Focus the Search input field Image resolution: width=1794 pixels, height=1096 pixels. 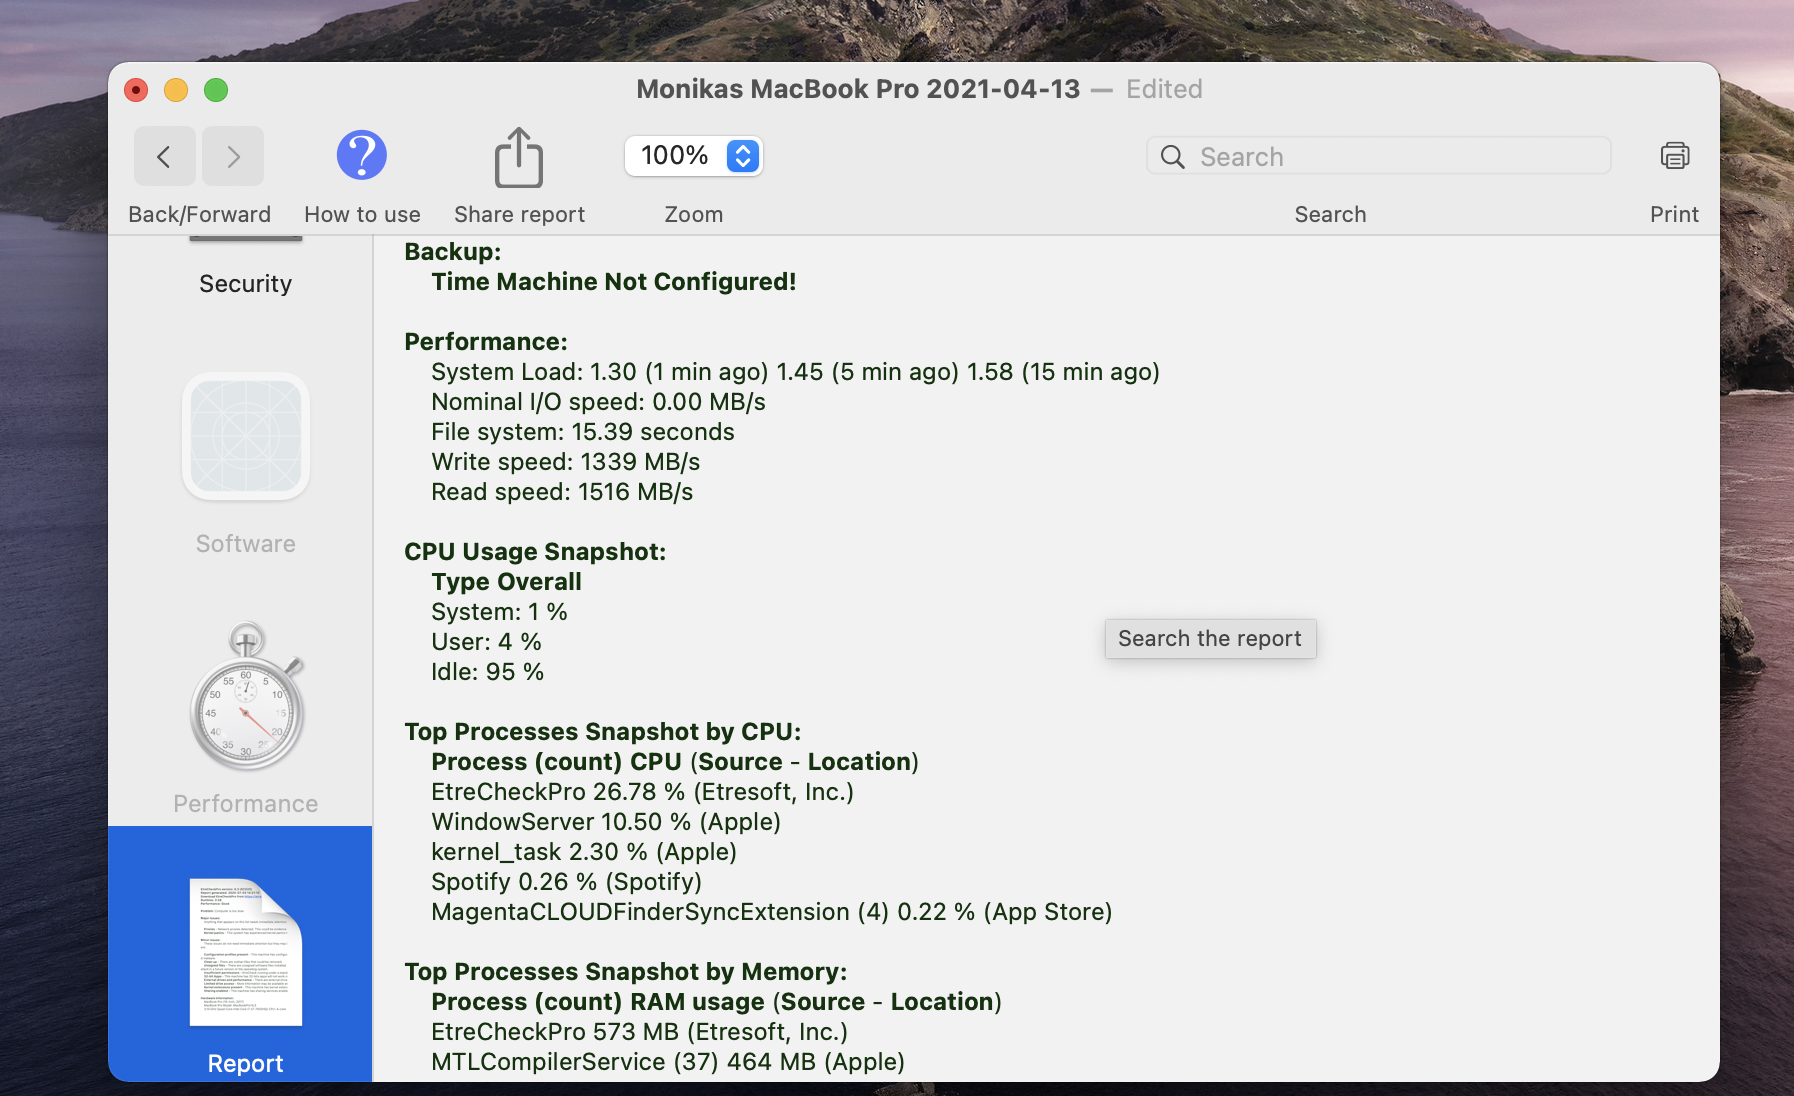tap(1379, 156)
